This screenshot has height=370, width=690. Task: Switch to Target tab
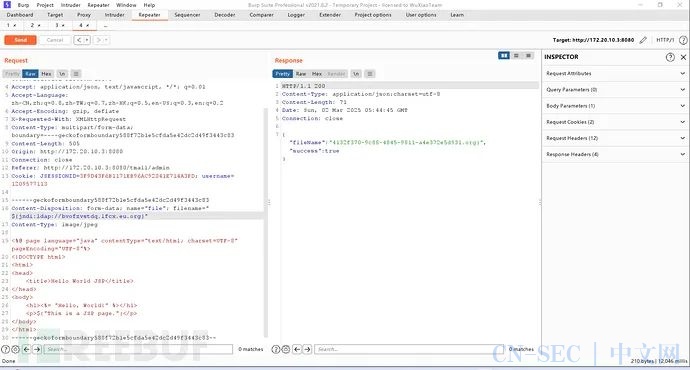tap(55, 15)
